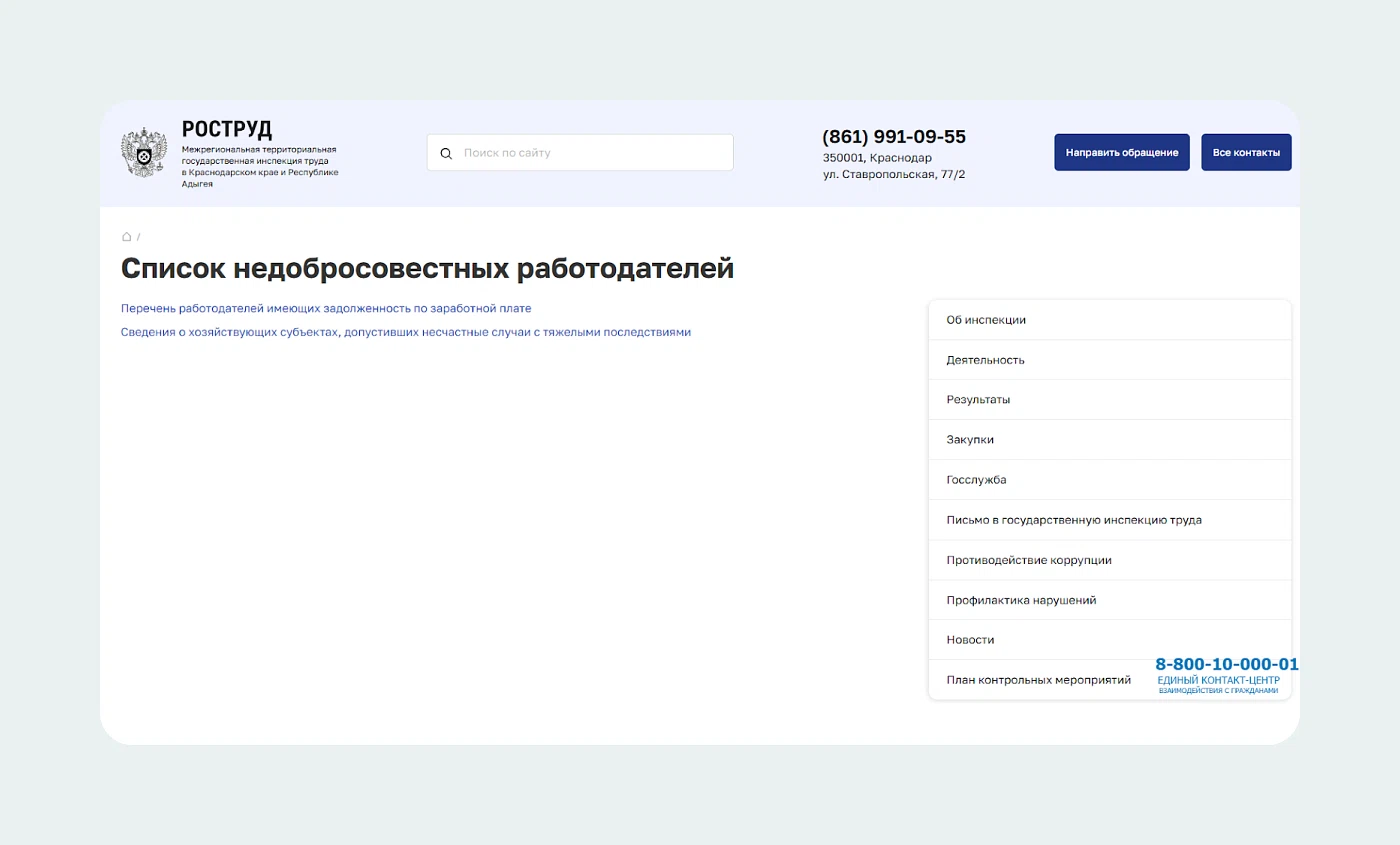1400x845 pixels.
Task: Select Результаты in the sidebar menu
Action: click(x=977, y=399)
